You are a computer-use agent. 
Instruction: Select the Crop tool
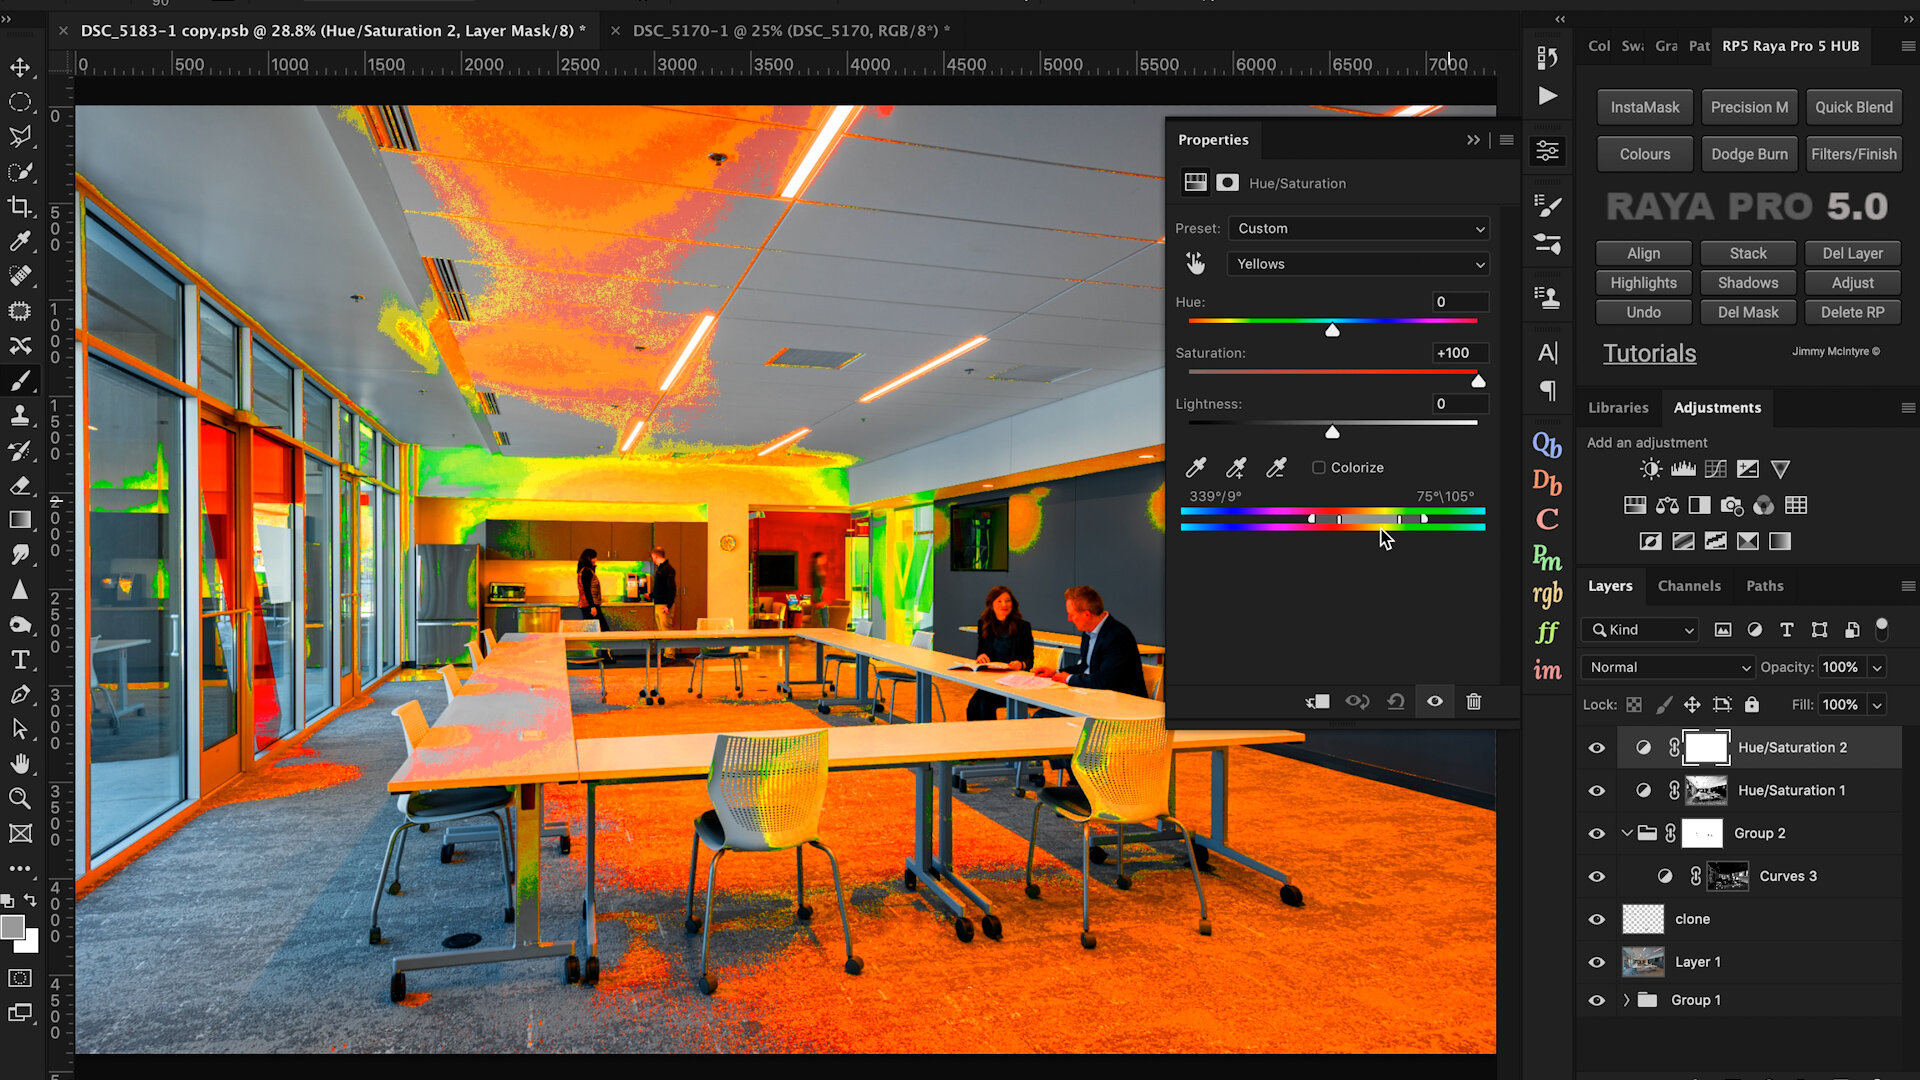20,207
